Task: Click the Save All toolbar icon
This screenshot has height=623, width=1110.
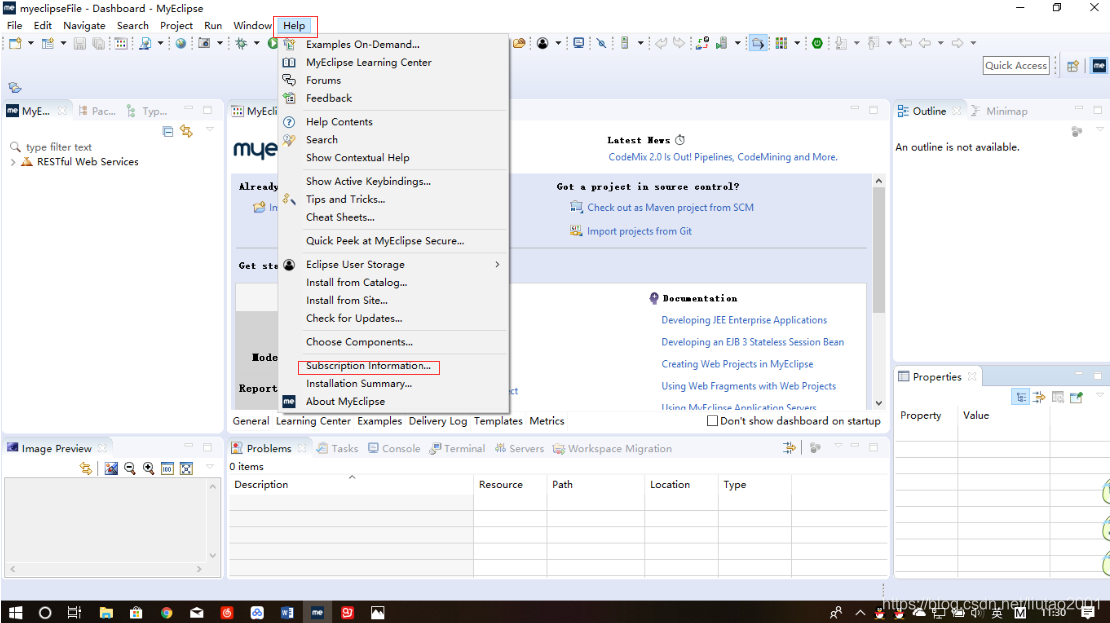Action: 98,43
